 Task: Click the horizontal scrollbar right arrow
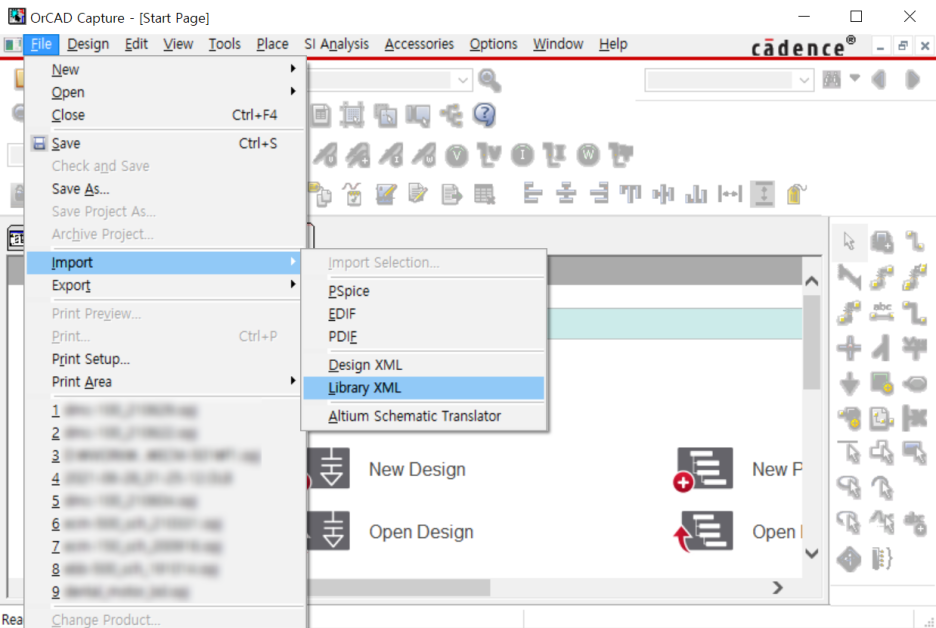pyautogui.click(x=777, y=588)
